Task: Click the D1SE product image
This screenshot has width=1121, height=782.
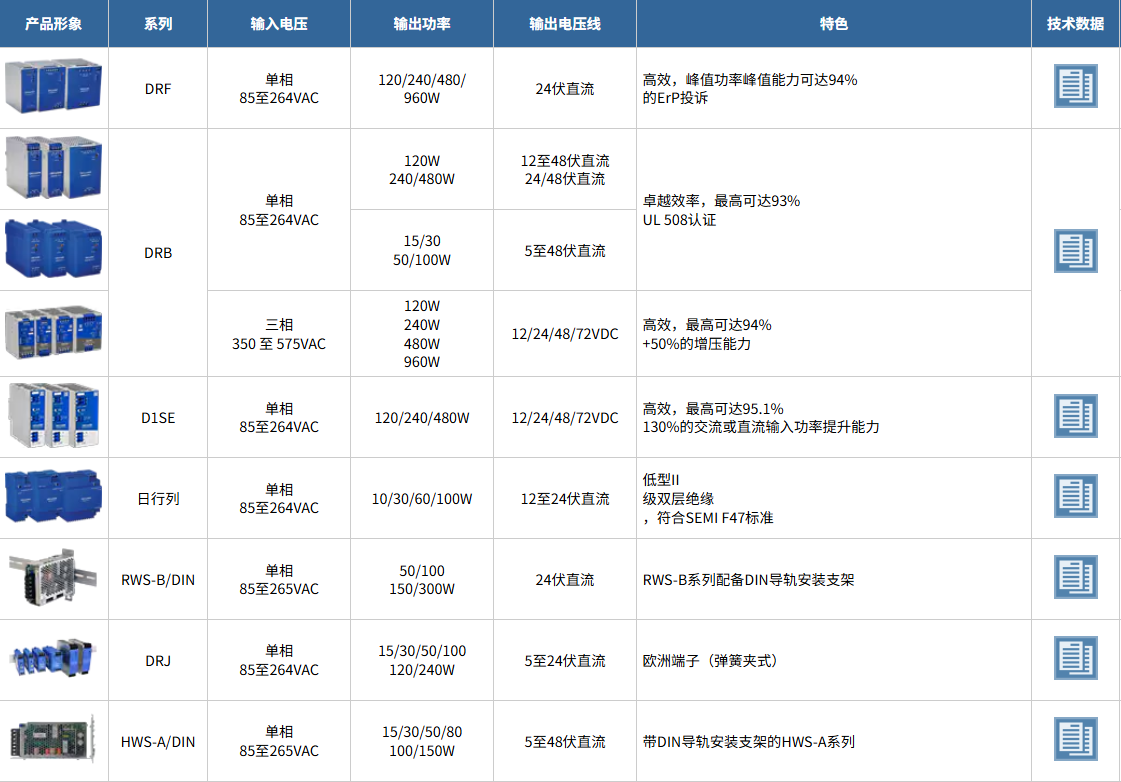Action: pyautogui.click(x=54, y=416)
